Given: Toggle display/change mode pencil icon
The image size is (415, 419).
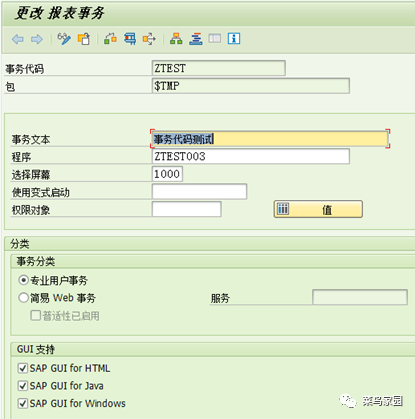Looking at the screenshot, I should [x=64, y=39].
